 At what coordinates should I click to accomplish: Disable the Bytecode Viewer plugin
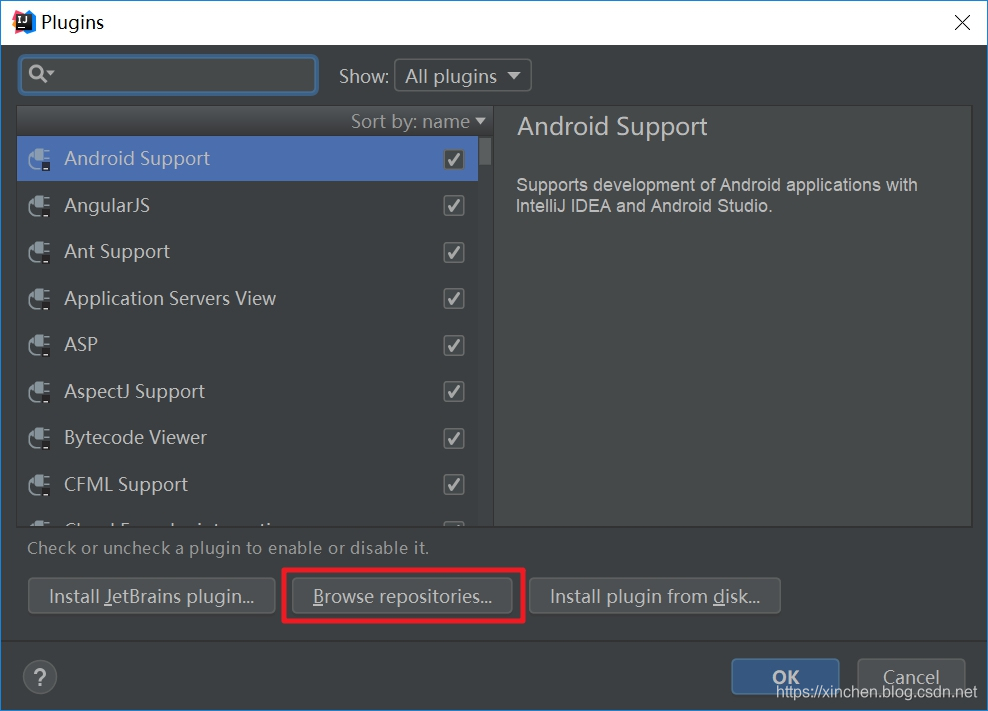(x=454, y=438)
